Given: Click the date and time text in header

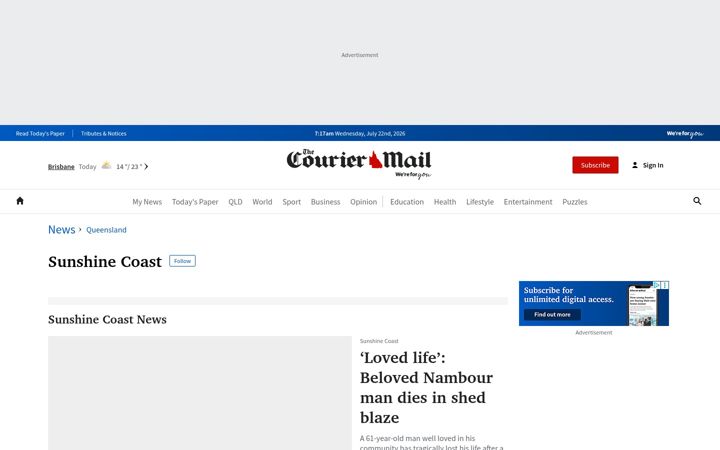Looking at the screenshot, I should [360, 134].
